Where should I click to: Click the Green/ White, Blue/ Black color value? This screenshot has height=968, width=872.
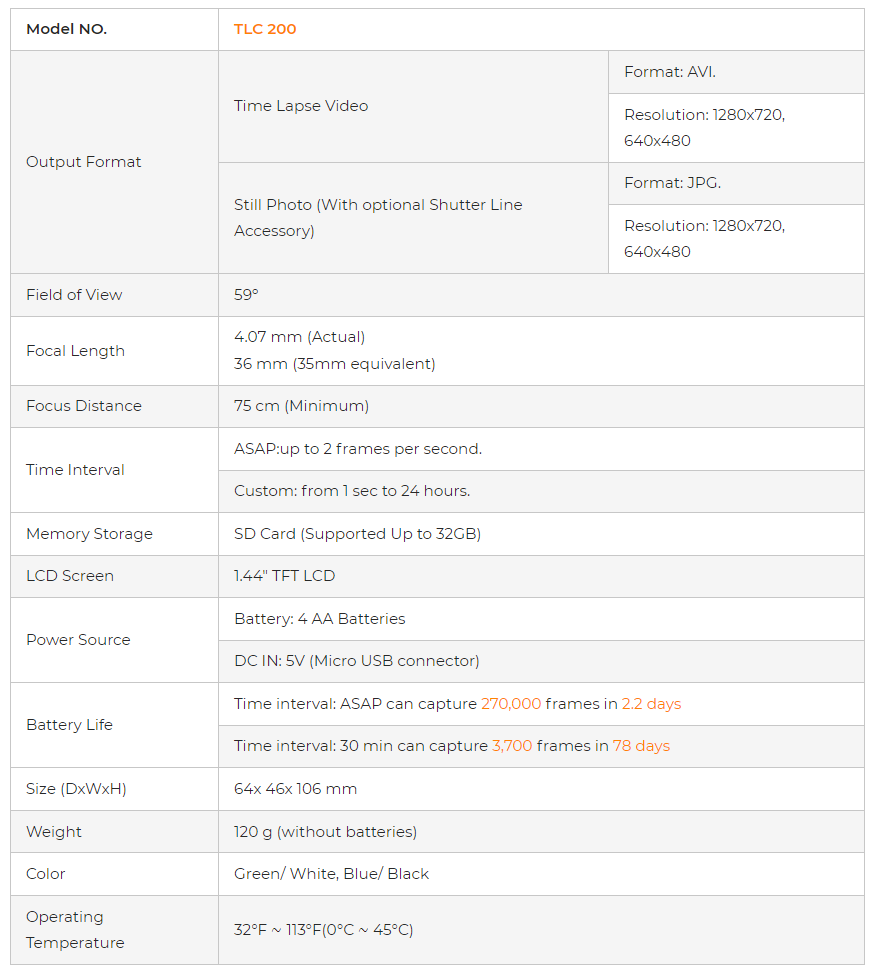click(x=331, y=874)
